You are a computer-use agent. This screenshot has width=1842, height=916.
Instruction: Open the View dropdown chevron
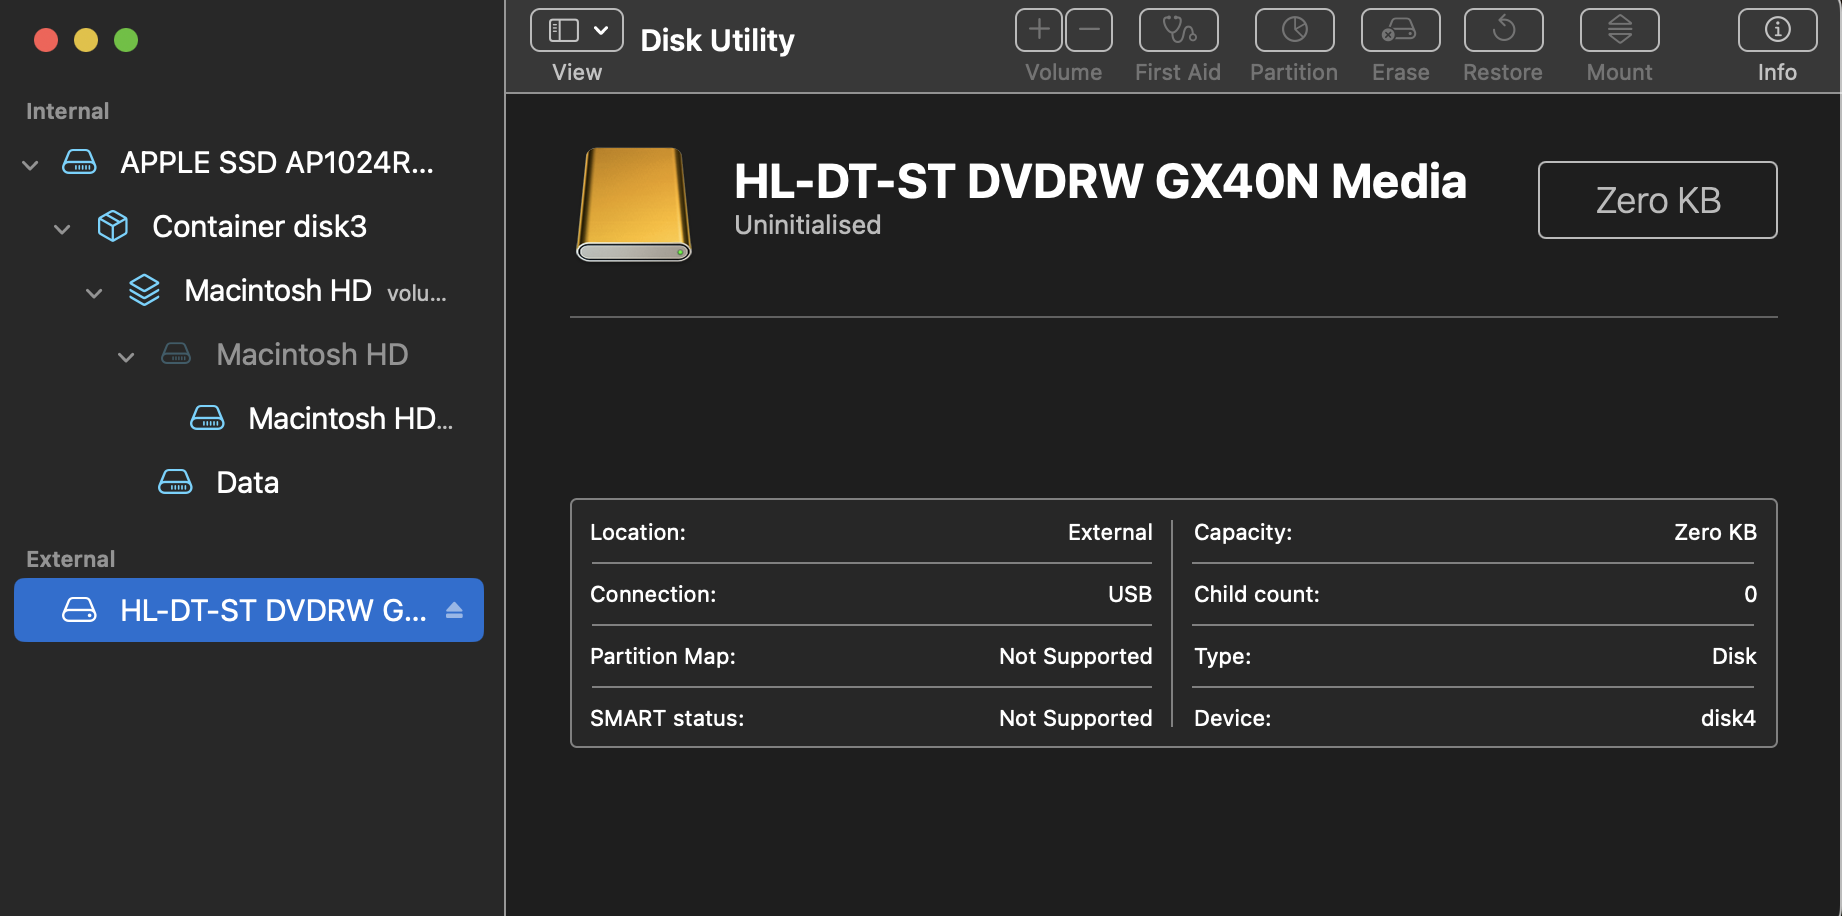(x=601, y=30)
